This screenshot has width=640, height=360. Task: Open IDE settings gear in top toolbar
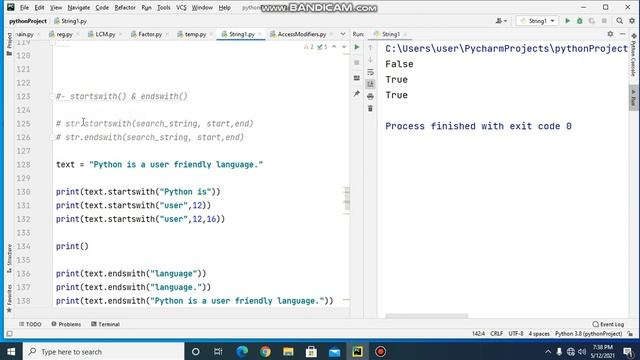pos(632,21)
